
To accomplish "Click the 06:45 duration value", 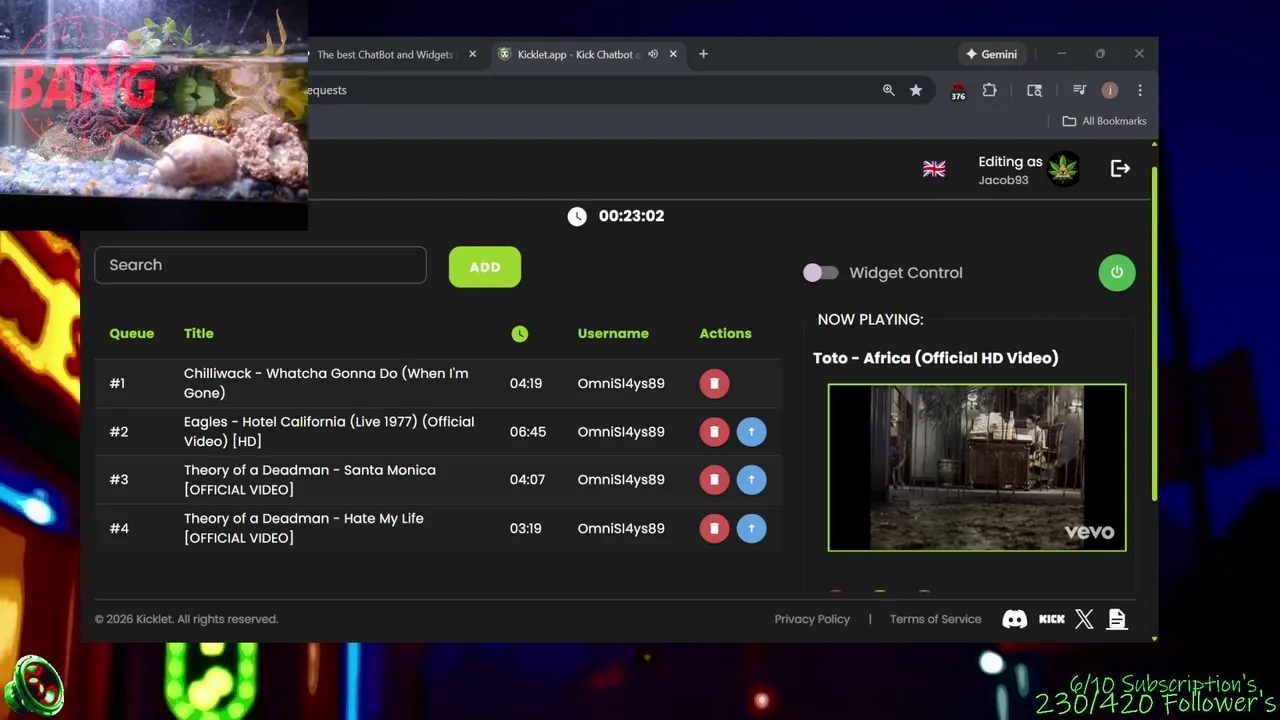I will tap(528, 432).
